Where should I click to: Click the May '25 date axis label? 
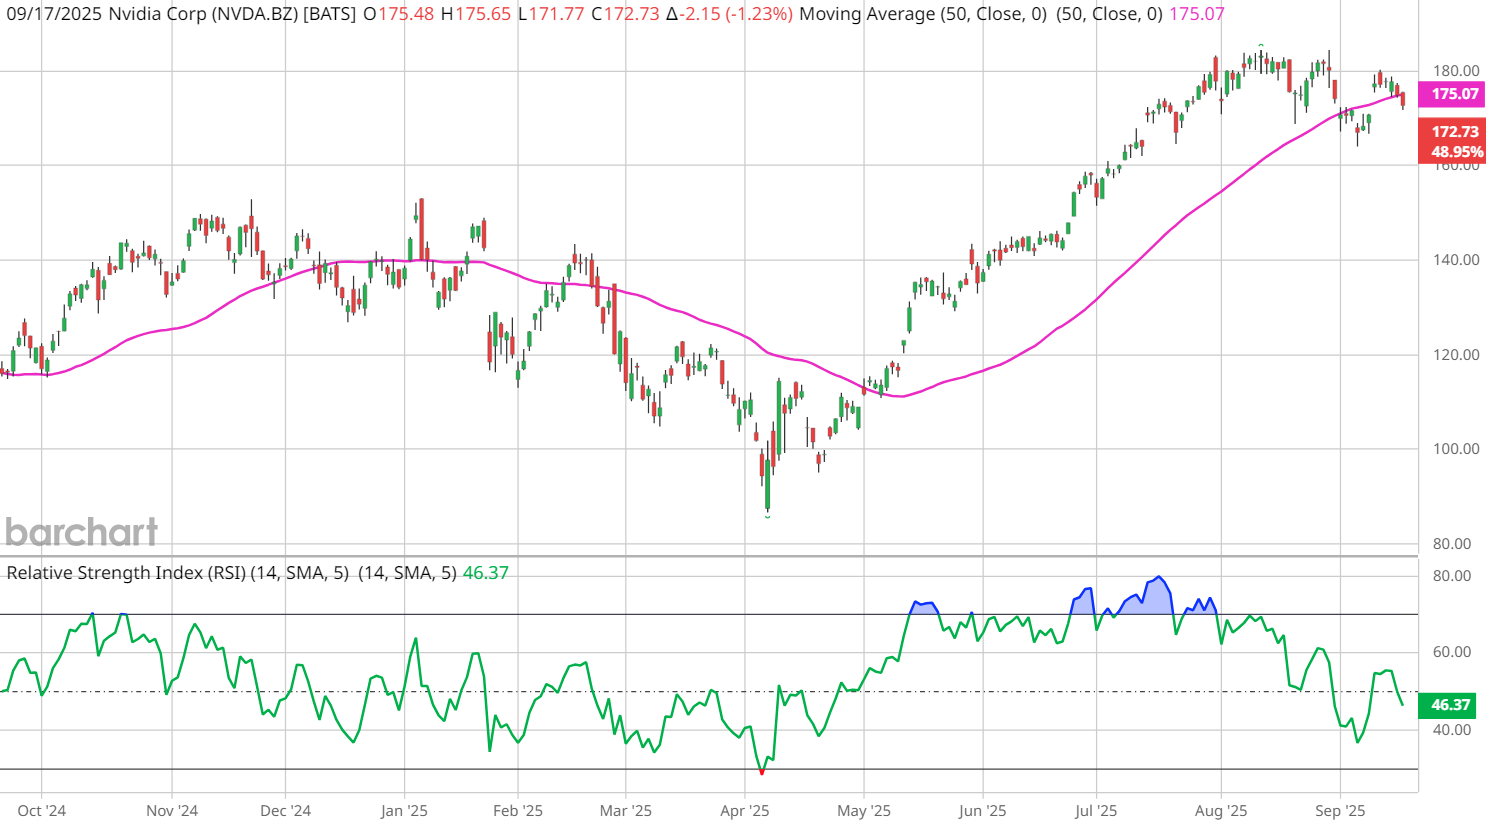coord(864,811)
